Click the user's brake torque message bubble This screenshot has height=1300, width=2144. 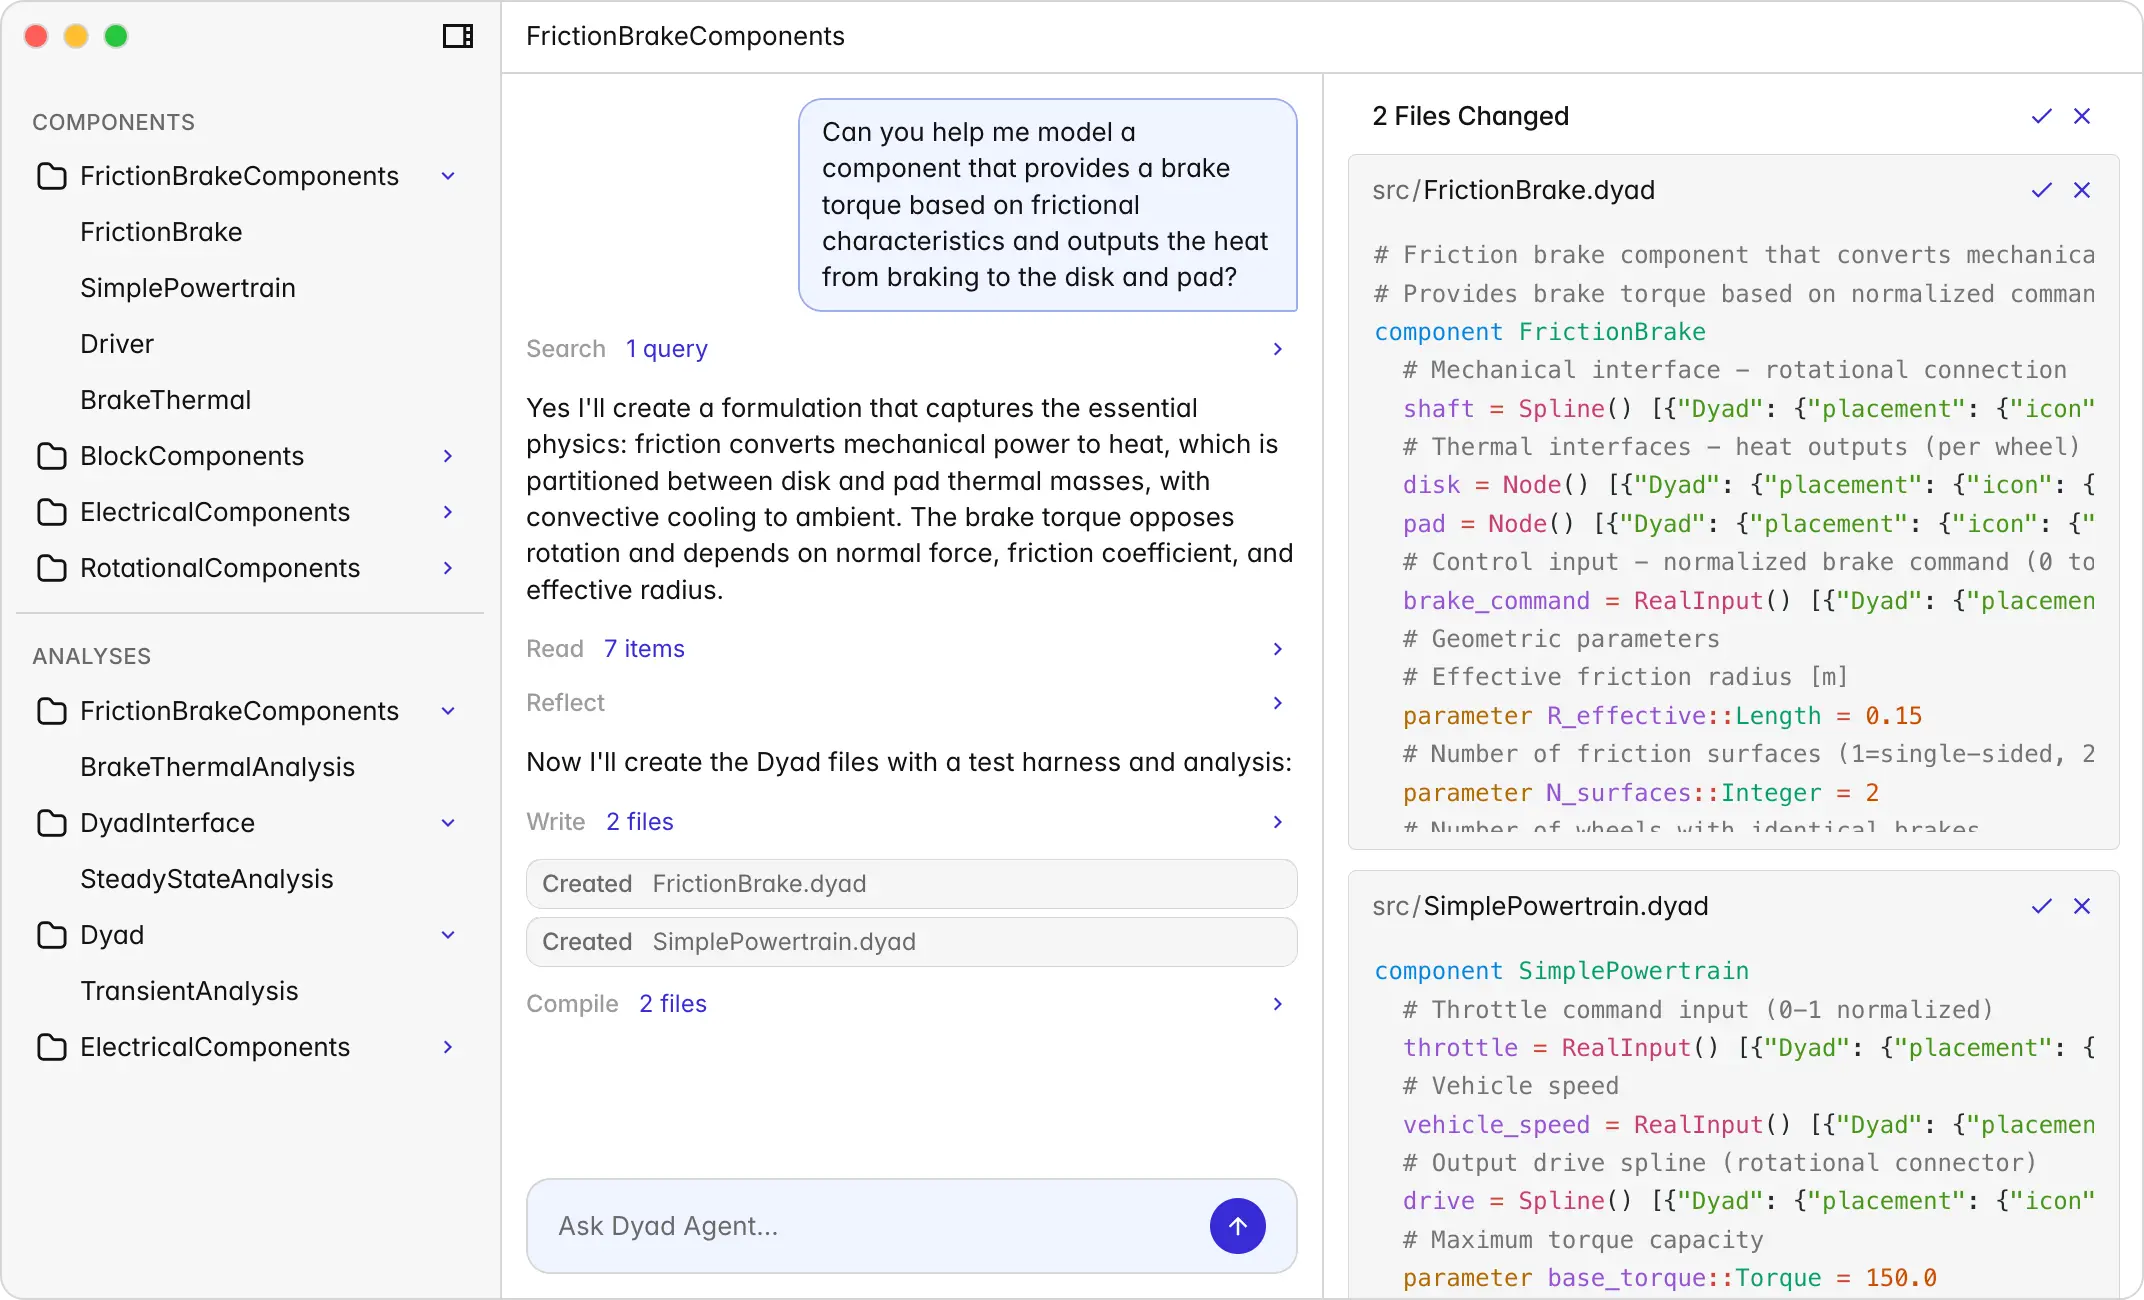1047,205
